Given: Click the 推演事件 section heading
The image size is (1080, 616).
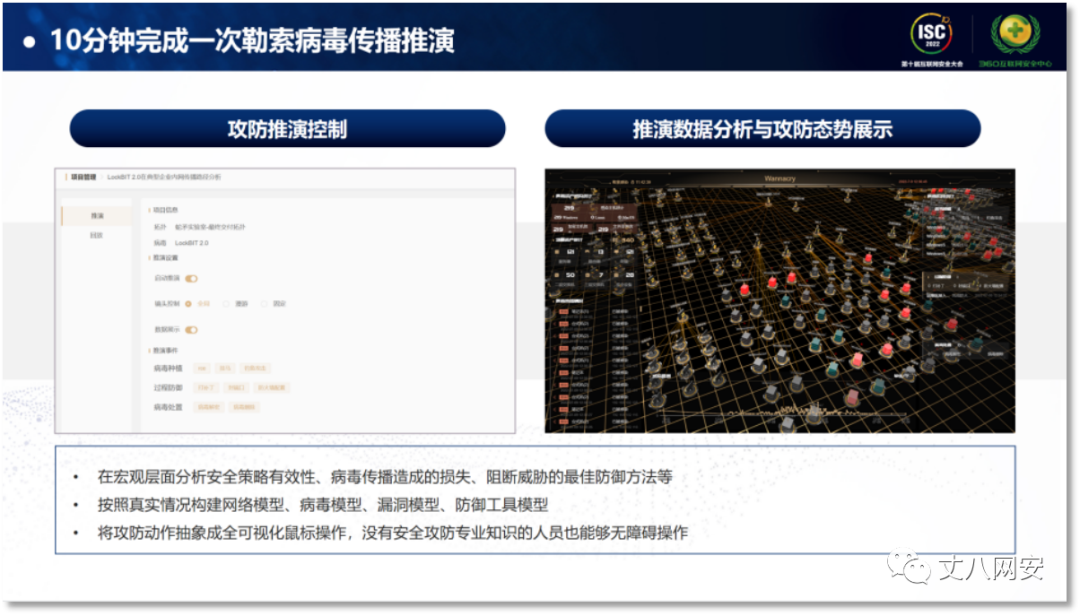Looking at the screenshot, I should point(165,351).
